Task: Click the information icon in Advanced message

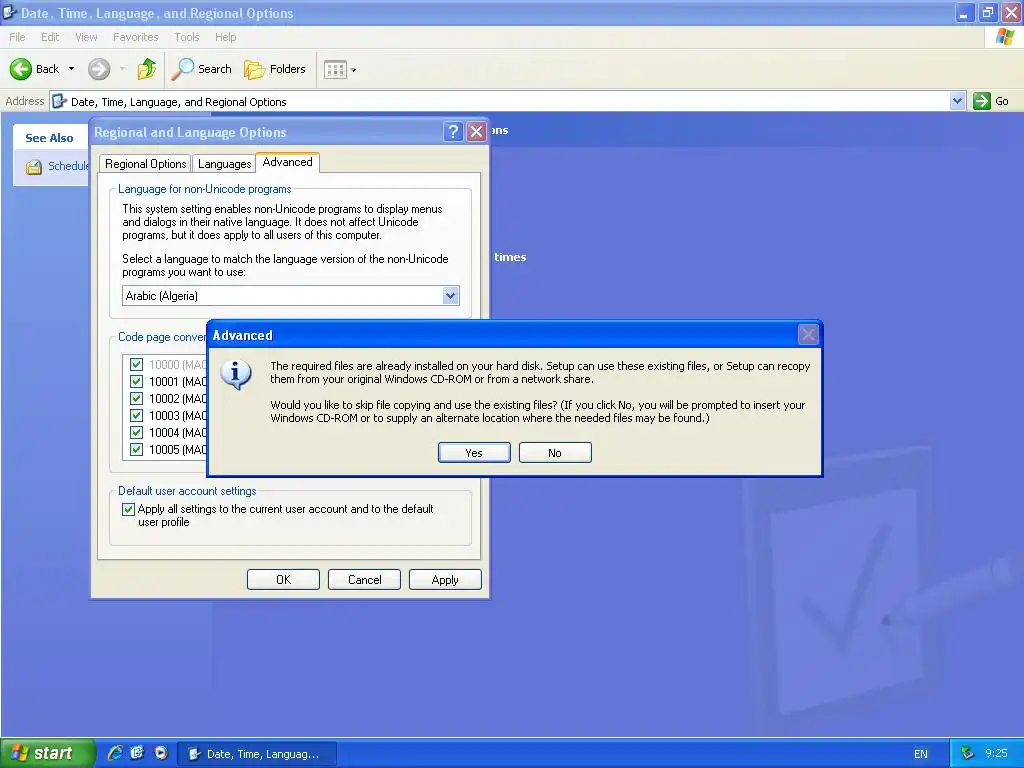Action: (236, 374)
